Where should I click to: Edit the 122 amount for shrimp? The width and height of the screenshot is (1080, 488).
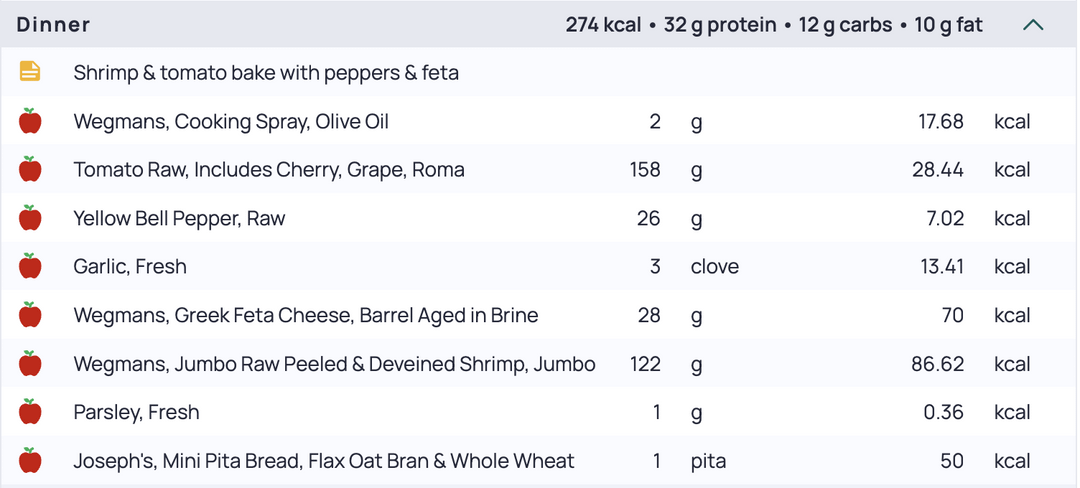[x=645, y=363]
